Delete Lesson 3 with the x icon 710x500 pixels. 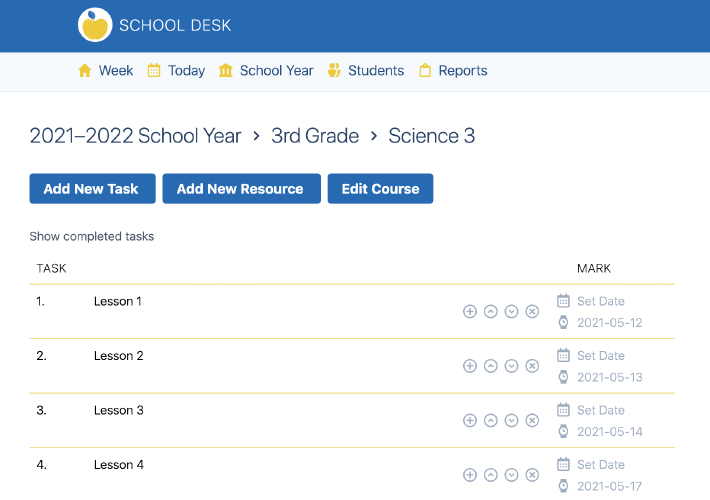click(x=532, y=420)
